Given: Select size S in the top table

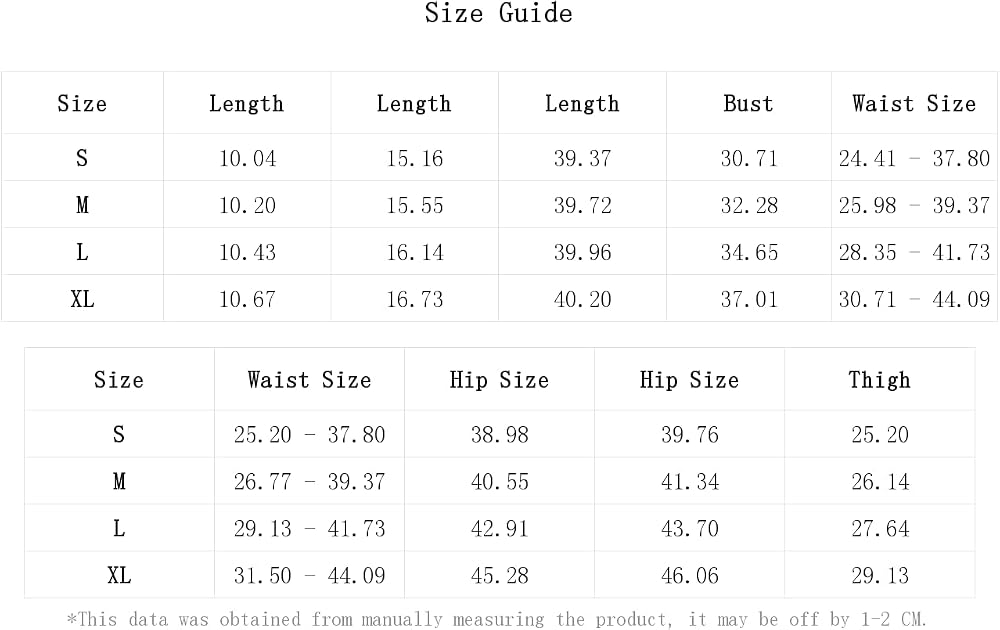Looking at the screenshot, I should 82,158.
